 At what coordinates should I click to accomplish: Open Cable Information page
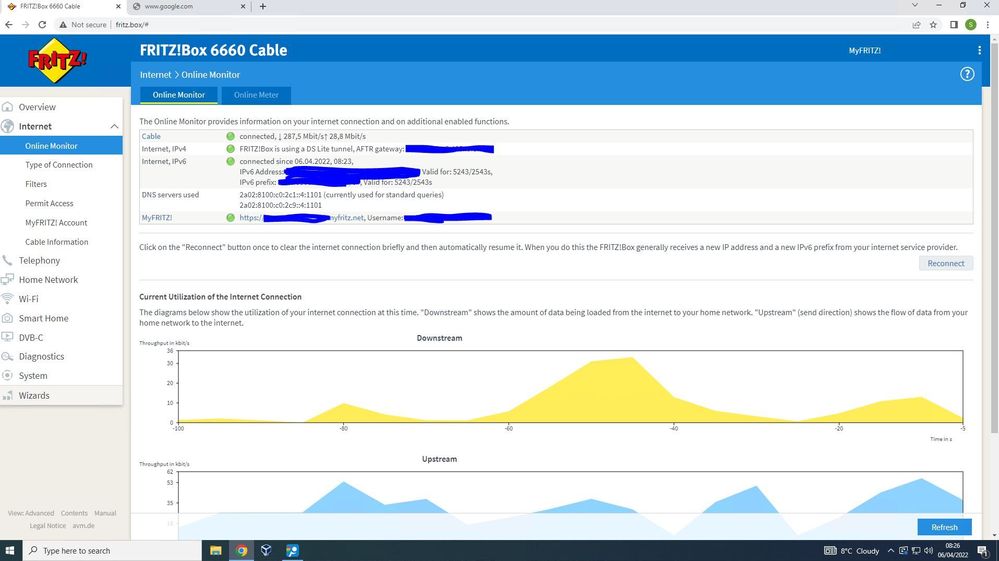point(57,242)
